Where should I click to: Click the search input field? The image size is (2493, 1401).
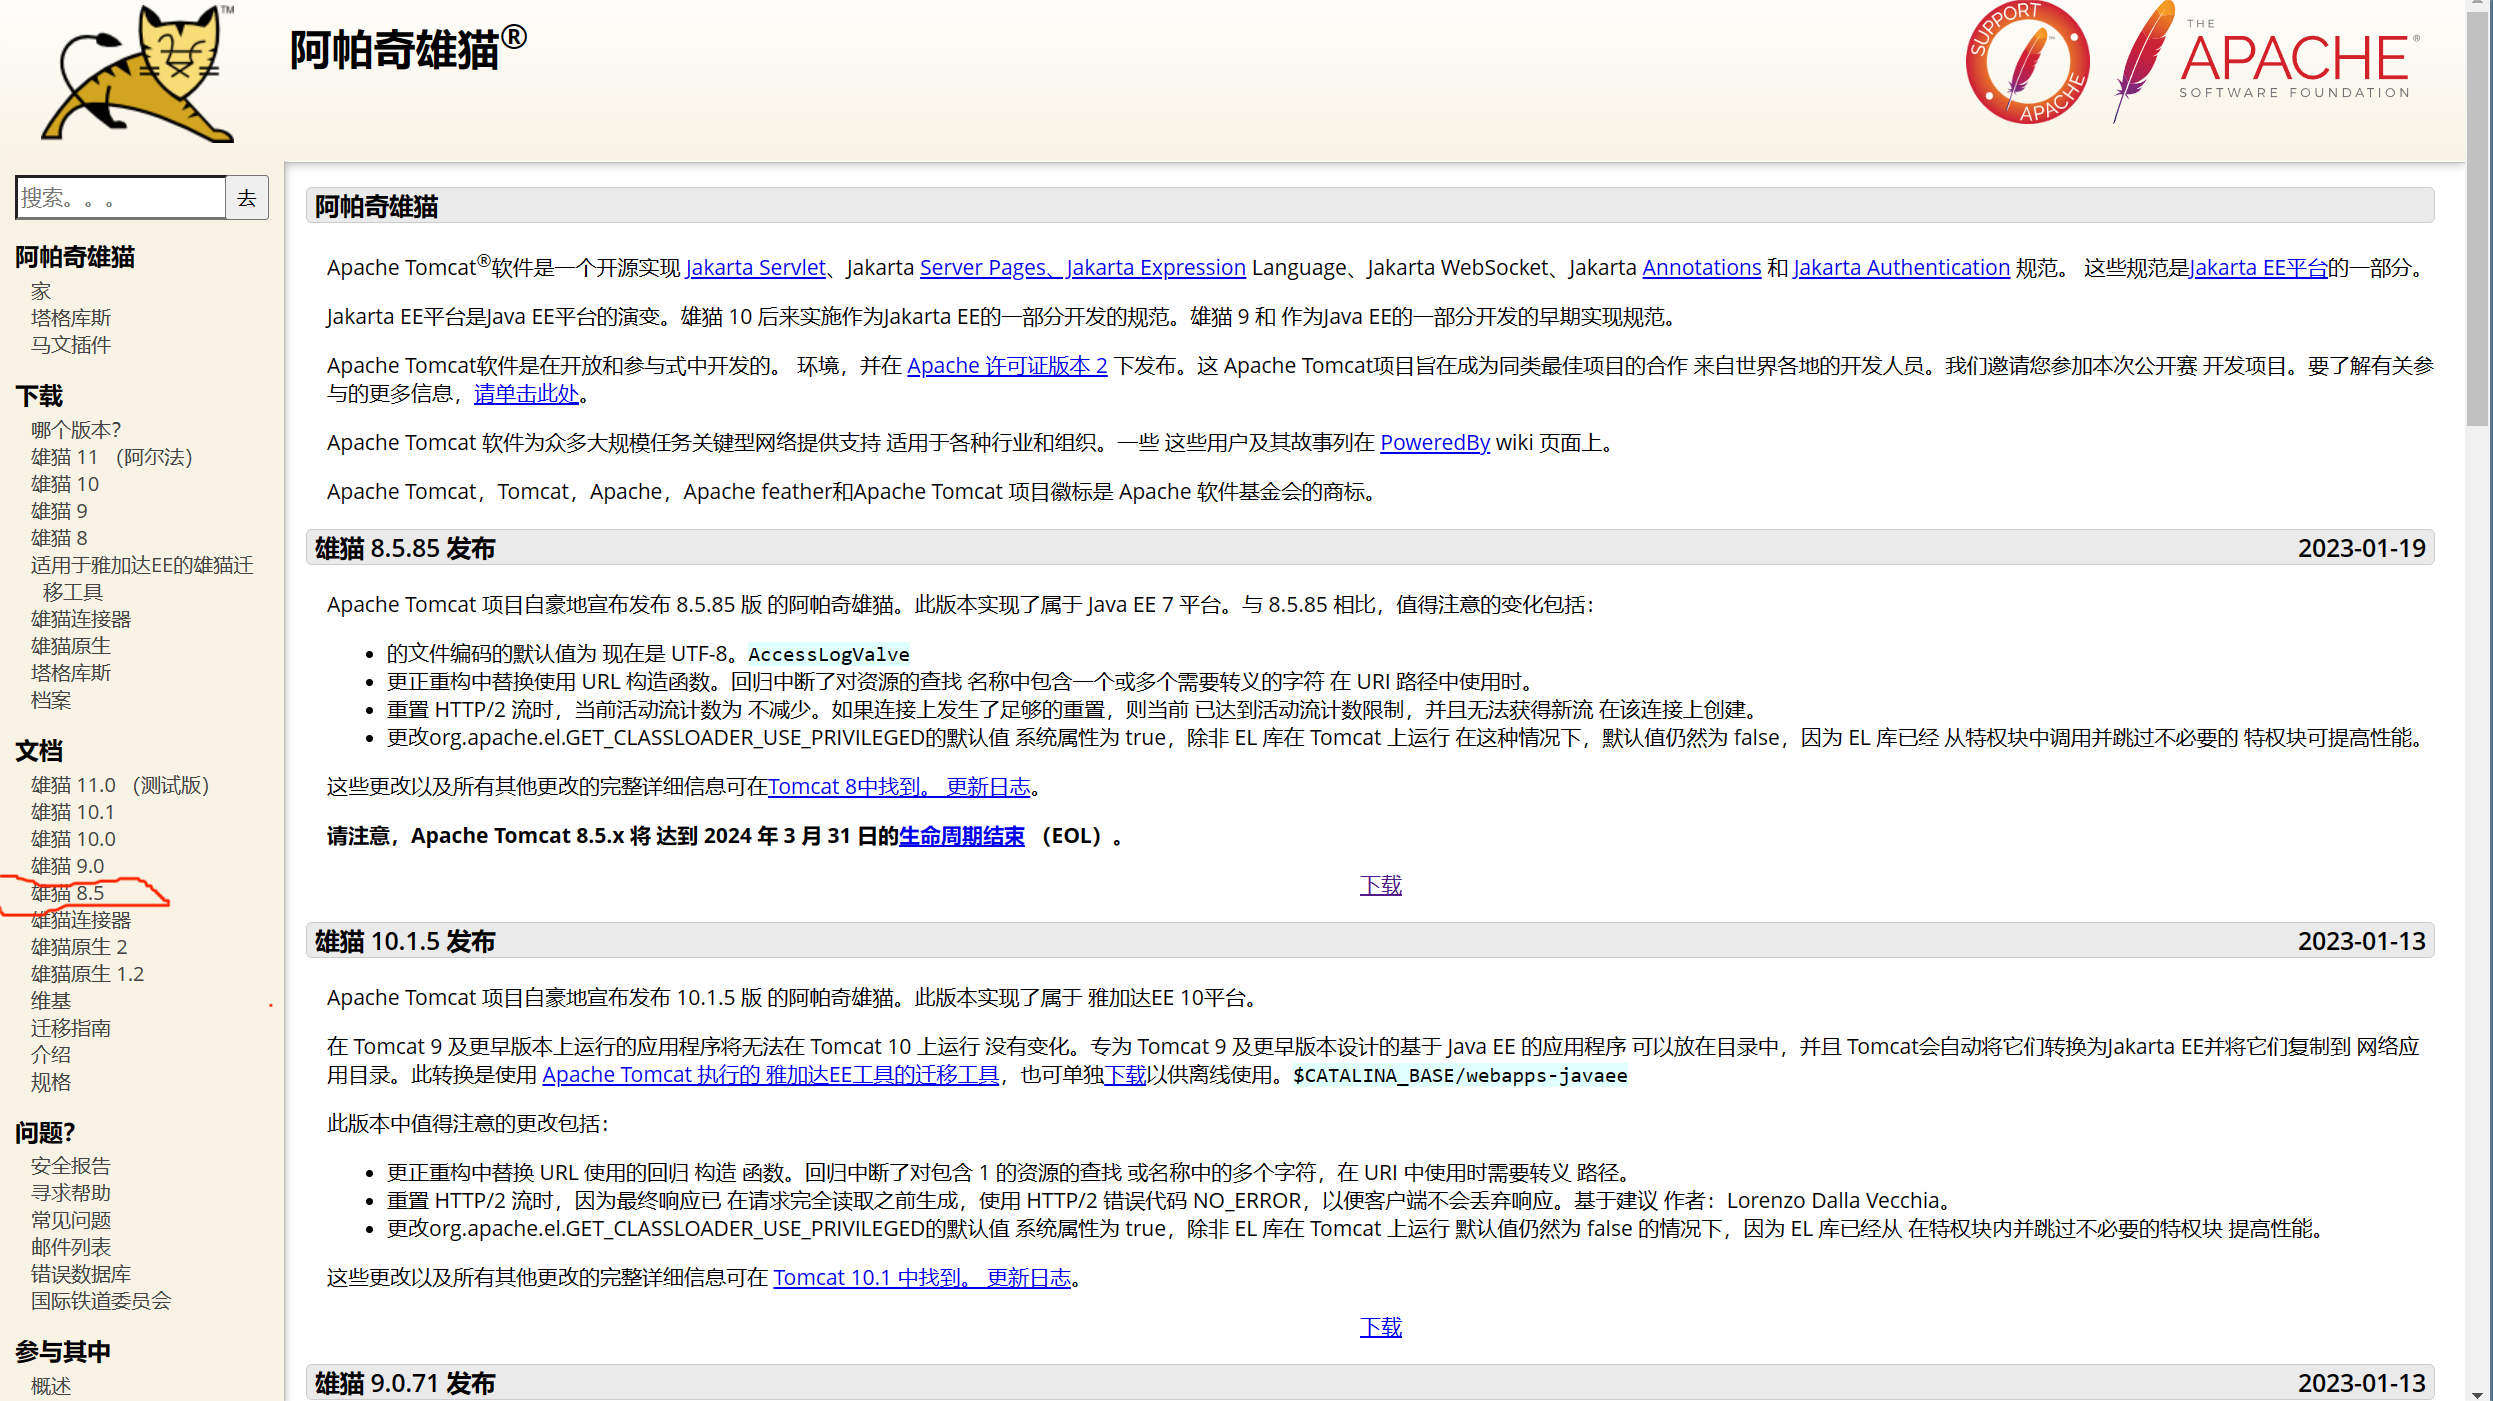click(120, 197)
